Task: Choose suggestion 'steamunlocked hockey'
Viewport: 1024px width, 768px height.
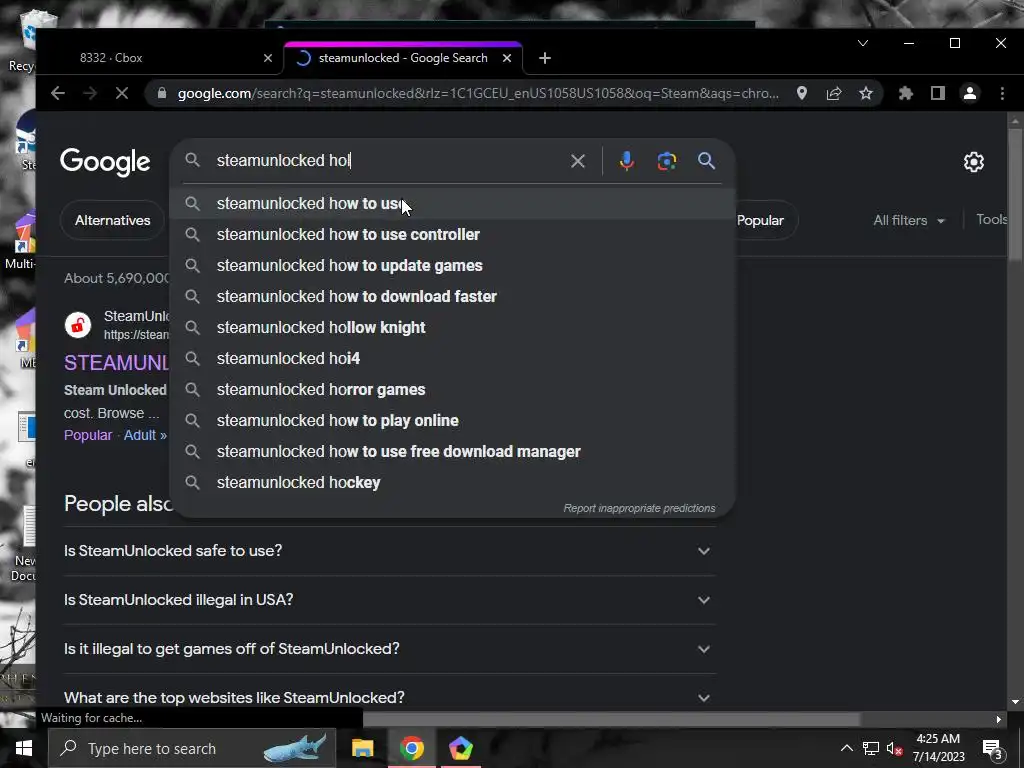Action: (x=452, y=483)
